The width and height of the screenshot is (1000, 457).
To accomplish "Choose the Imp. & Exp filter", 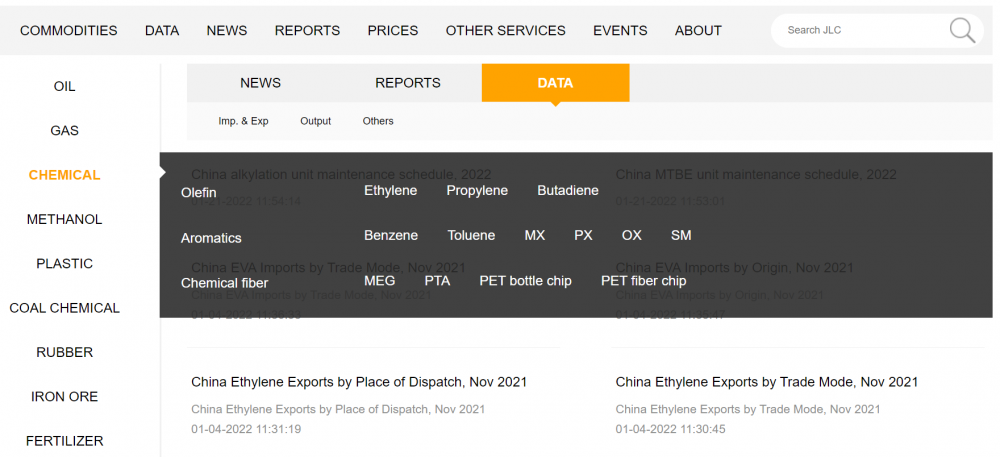I will point(244,121).
